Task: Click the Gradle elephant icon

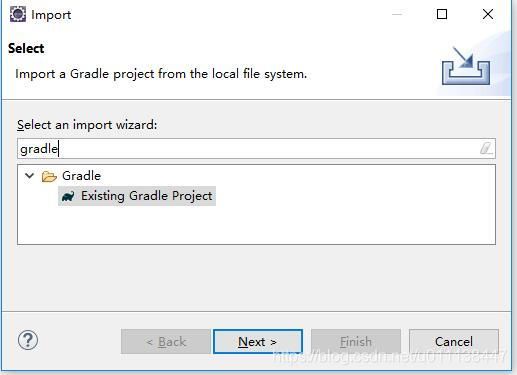Action: click(x=68, y=196)
